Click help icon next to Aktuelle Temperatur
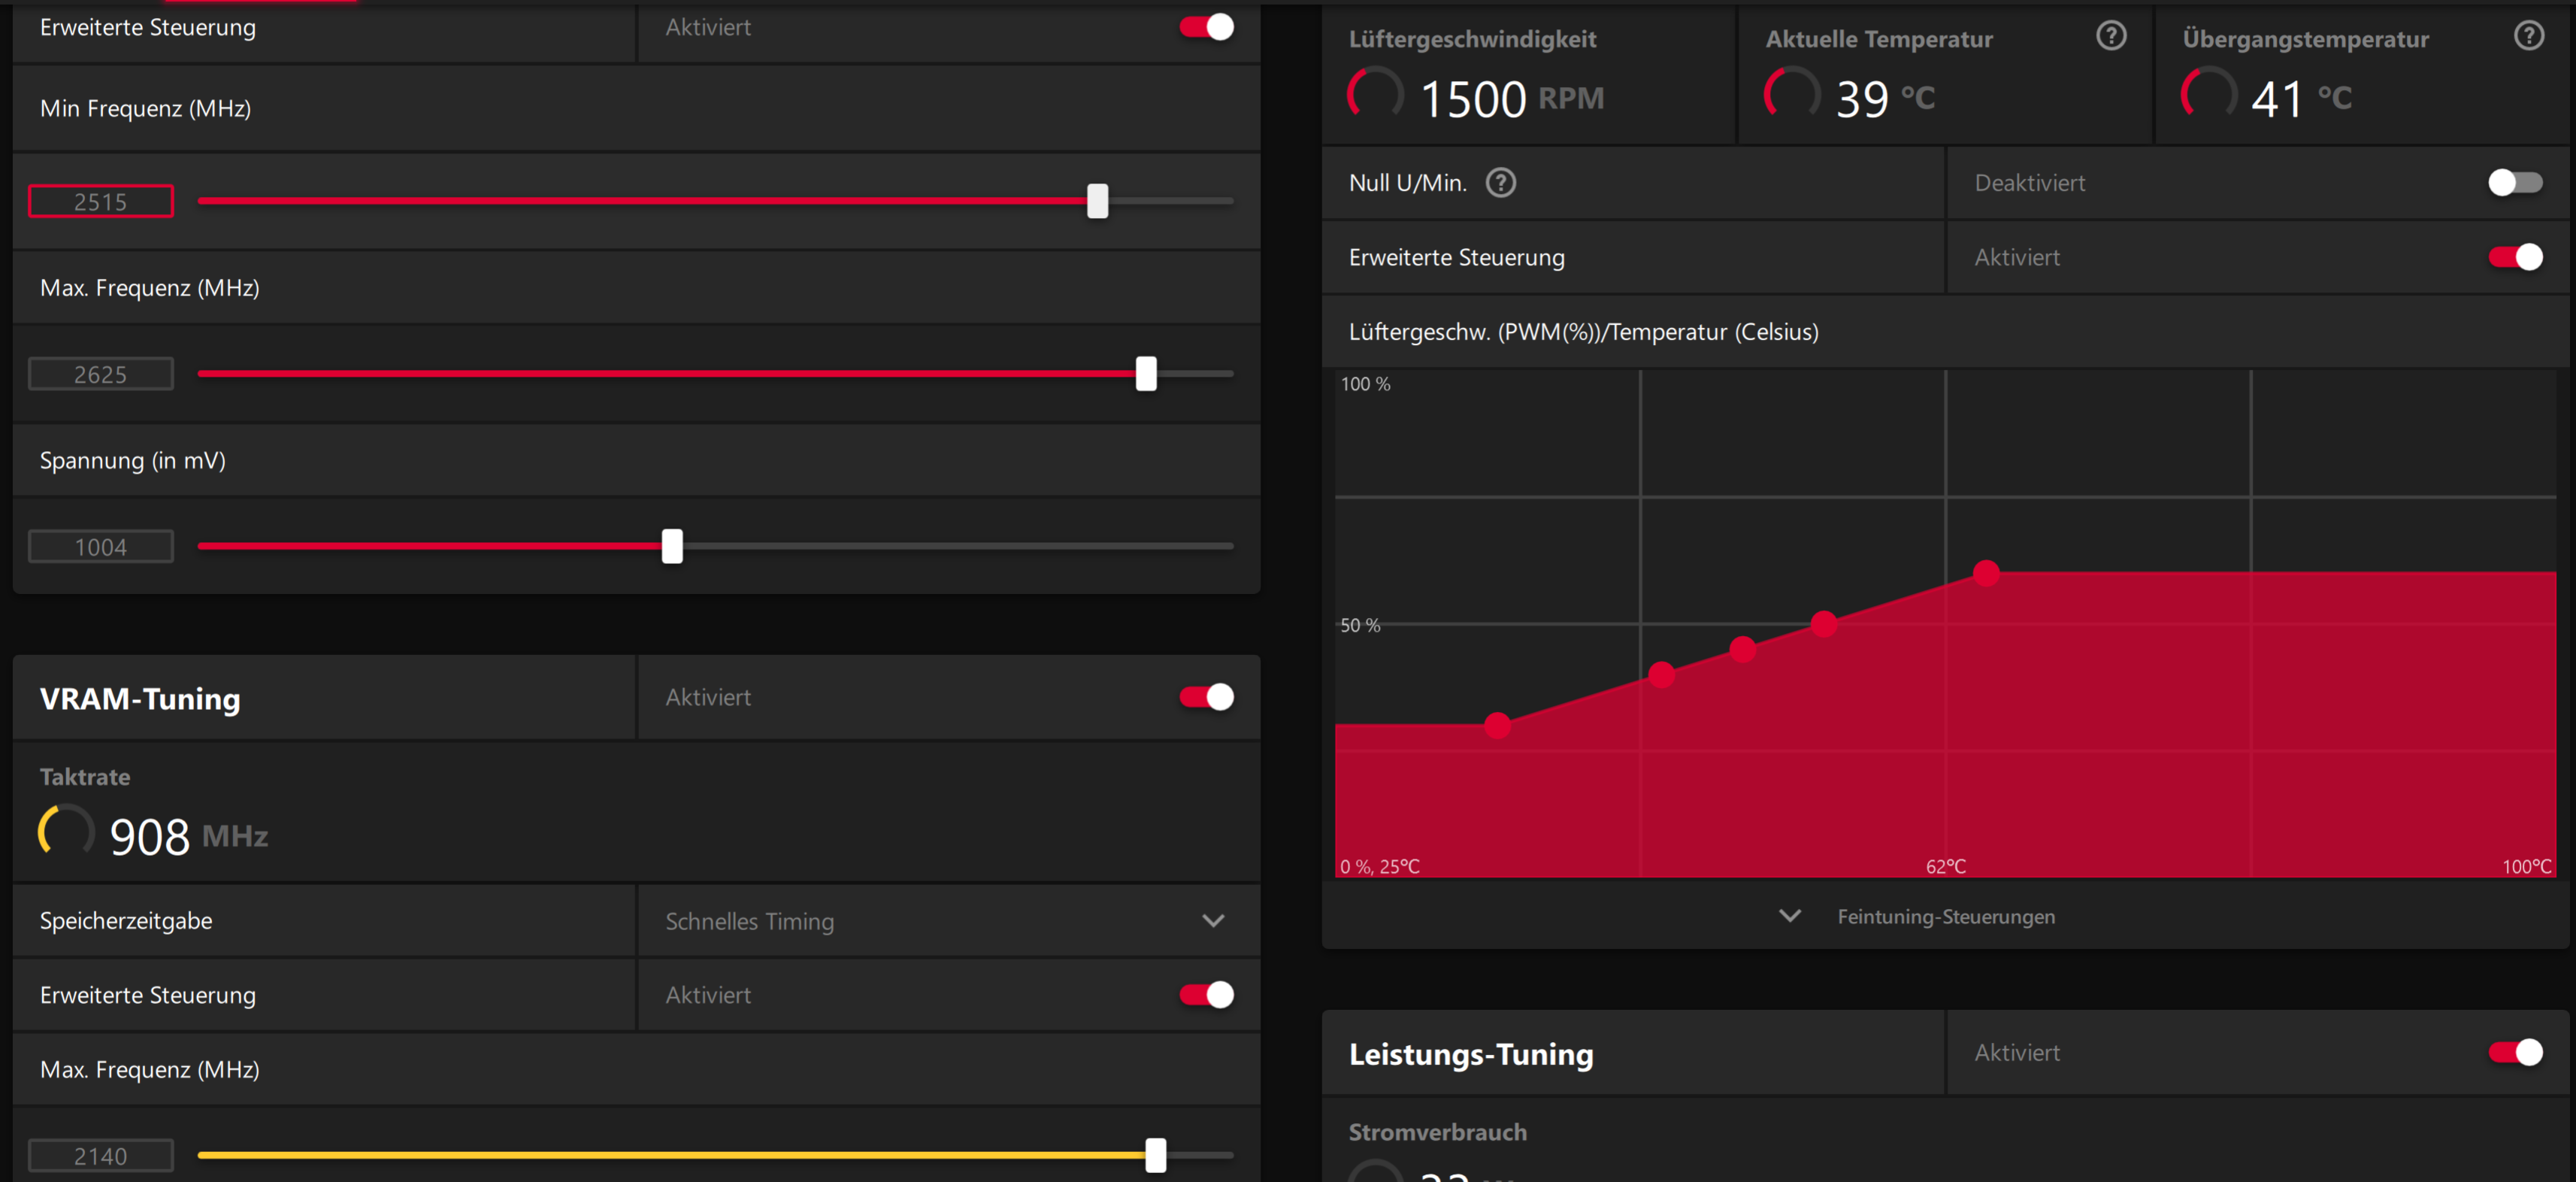This screenshot has height=1182, width=2576. 2111,36
